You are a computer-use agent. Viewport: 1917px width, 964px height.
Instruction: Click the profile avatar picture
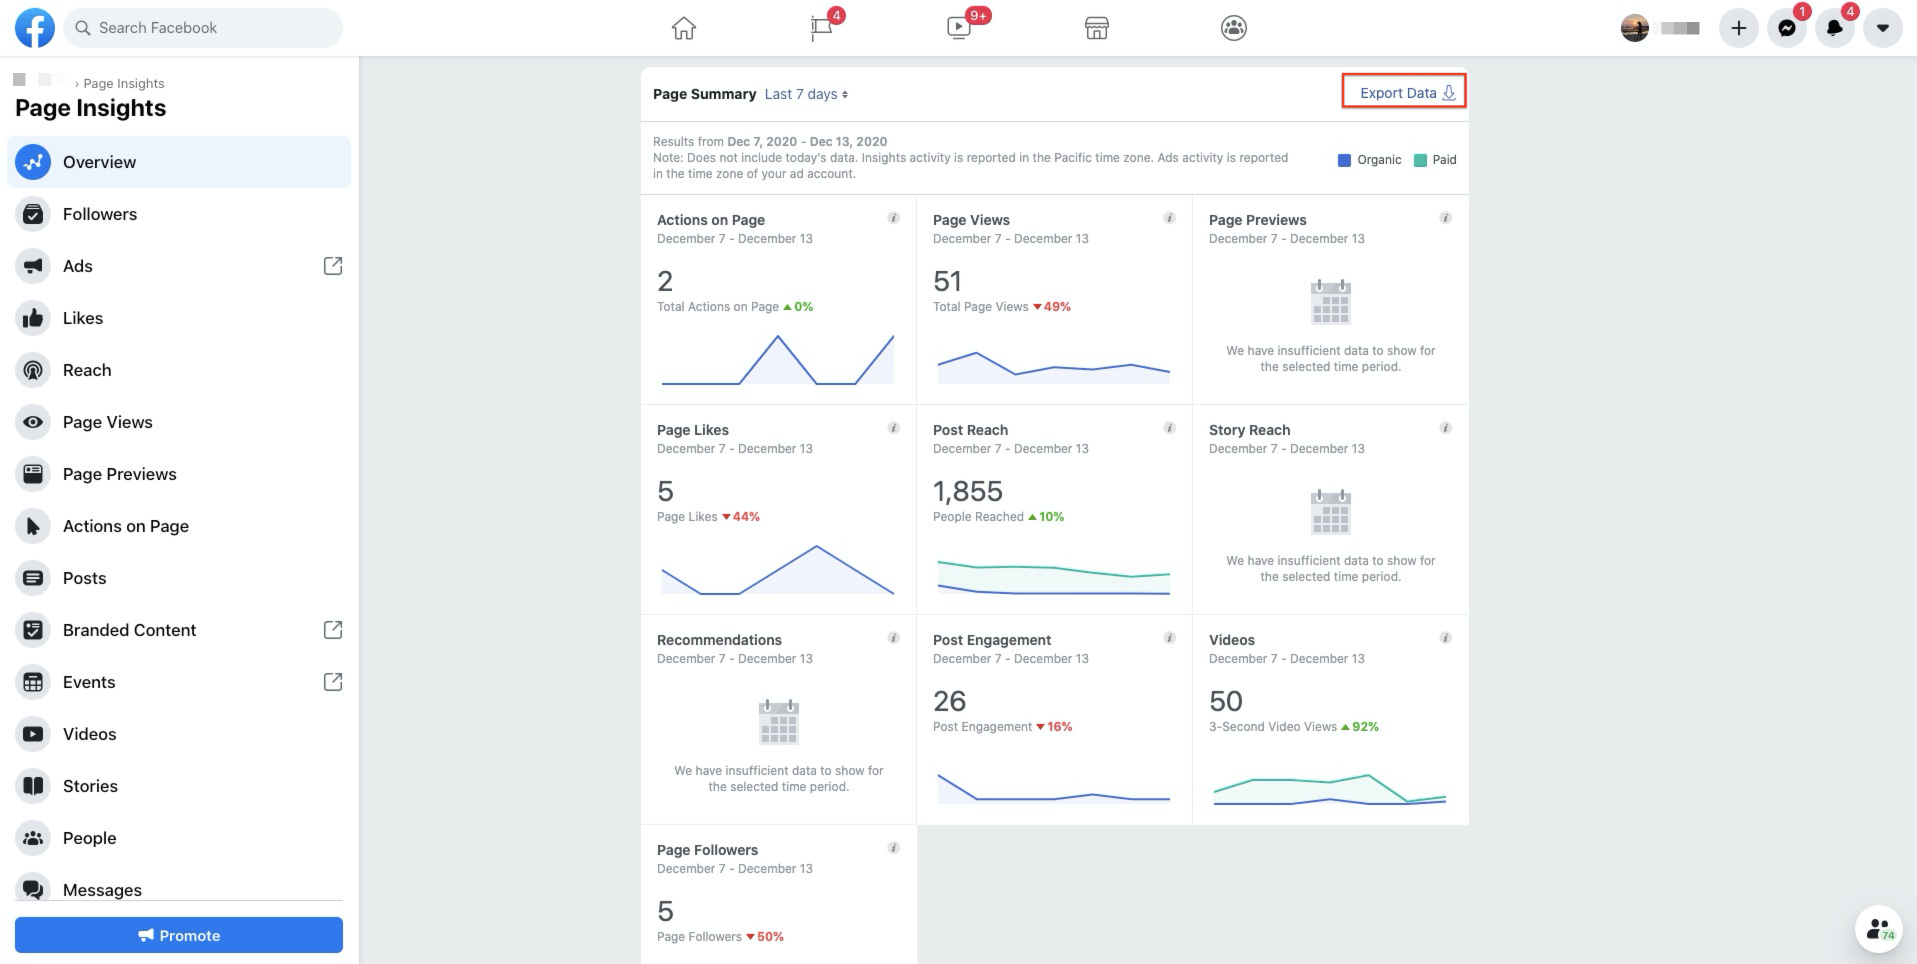coord(1635,28)
